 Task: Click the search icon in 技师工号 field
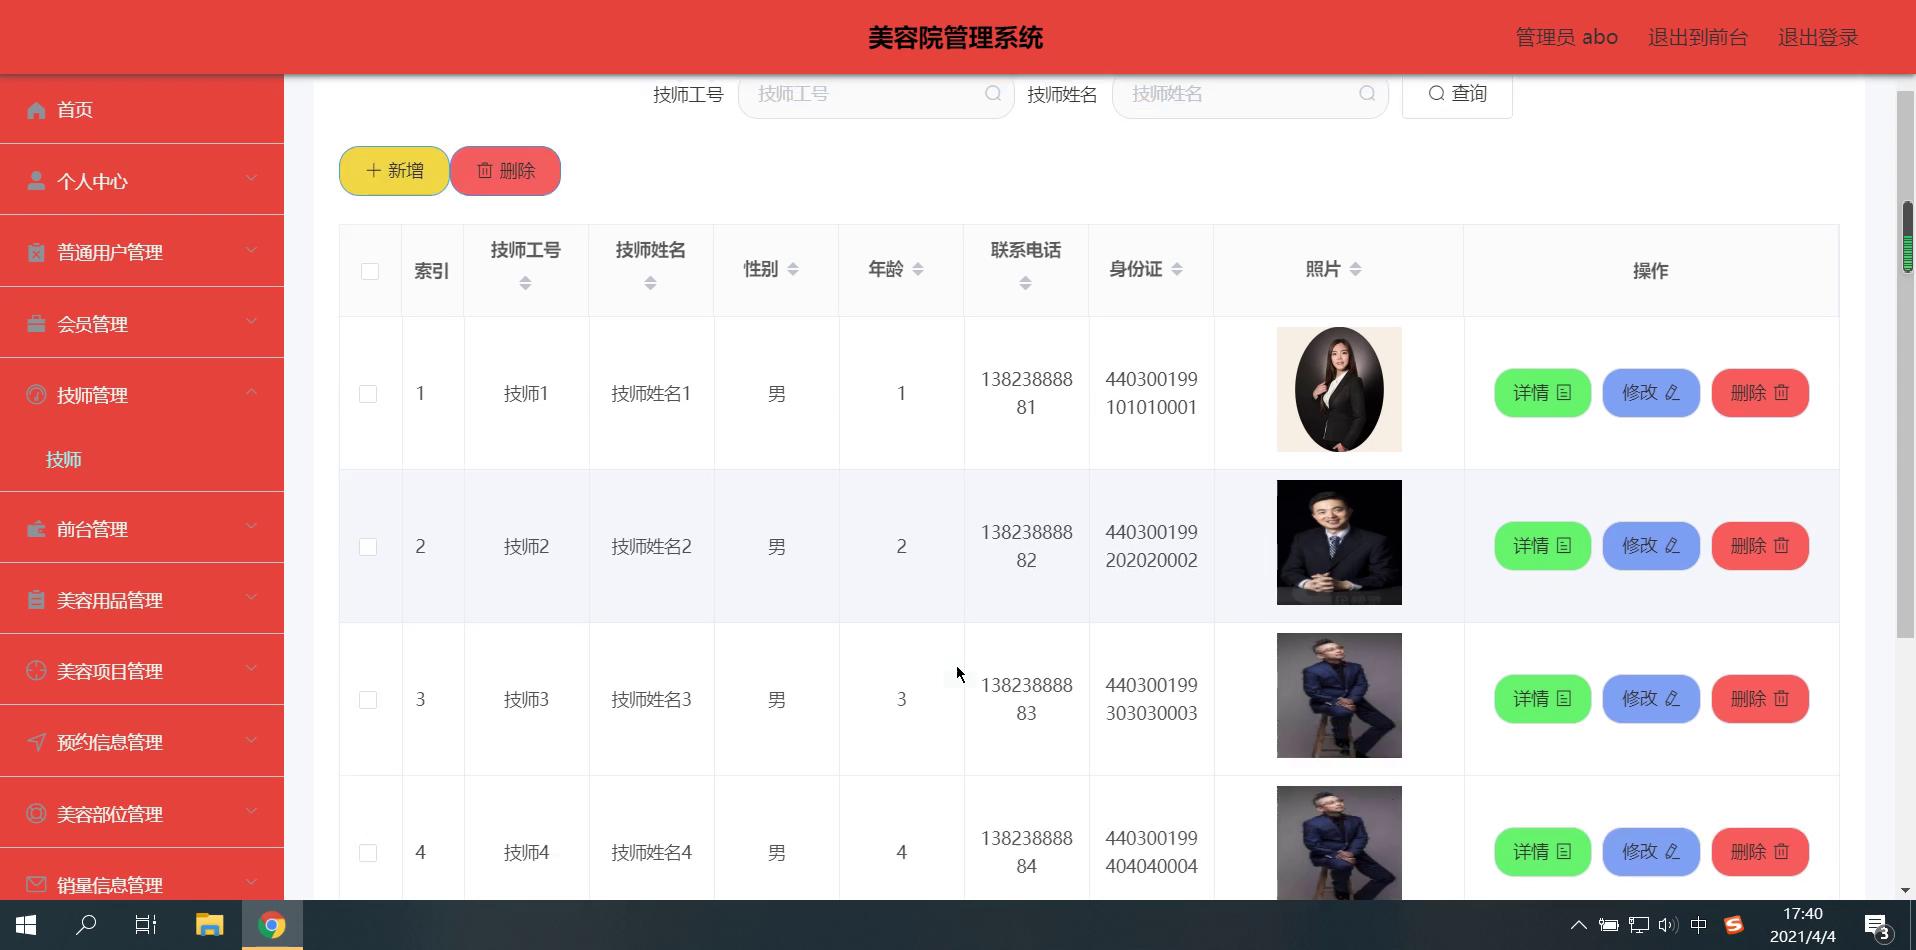point(992,94)
